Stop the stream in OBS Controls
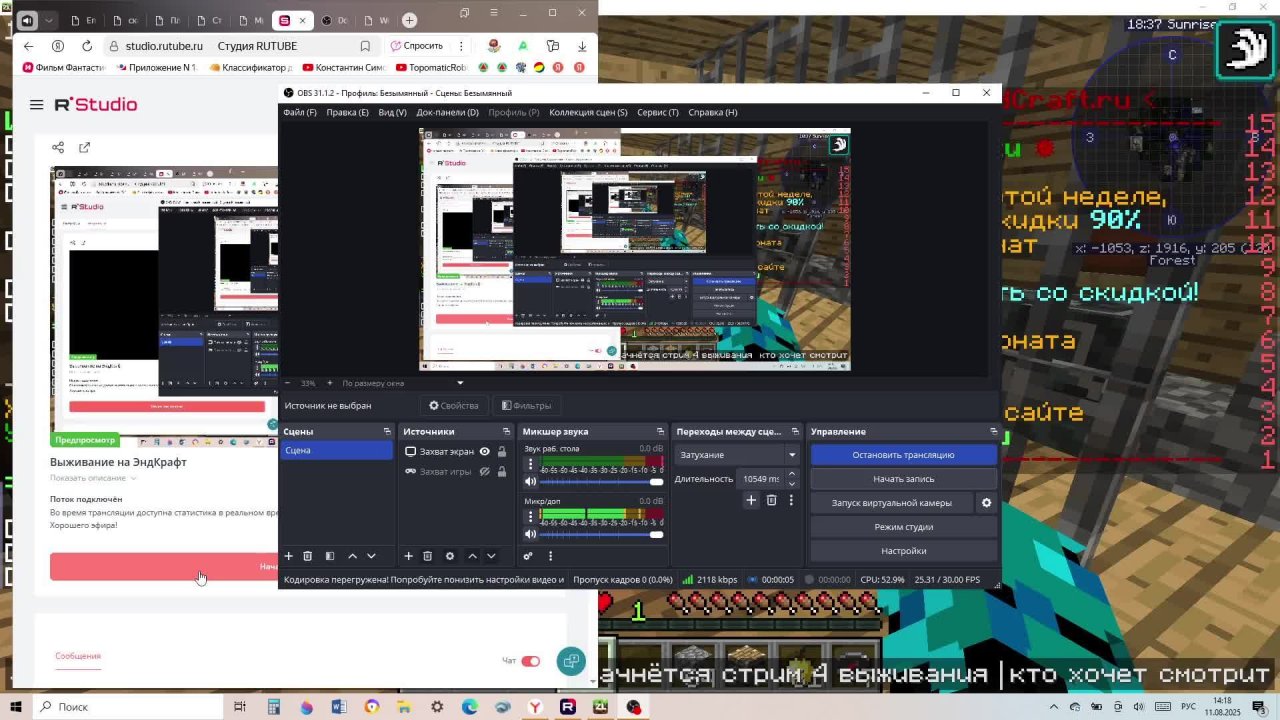 point(903,455)
